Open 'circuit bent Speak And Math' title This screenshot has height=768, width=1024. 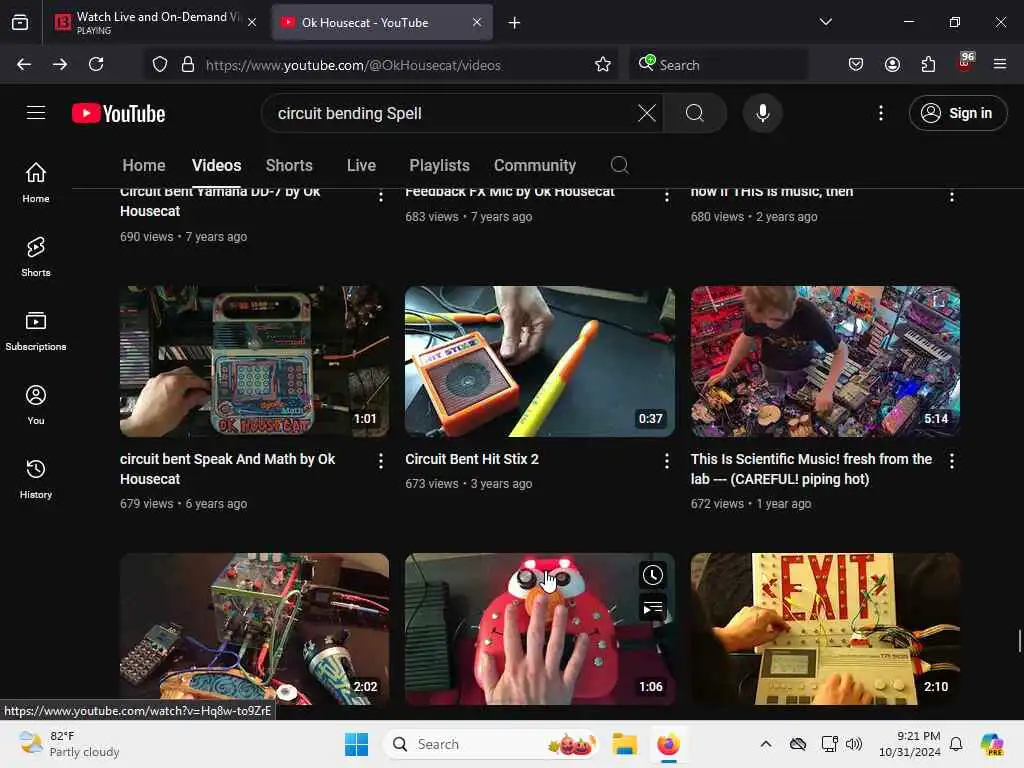[227, 469]
